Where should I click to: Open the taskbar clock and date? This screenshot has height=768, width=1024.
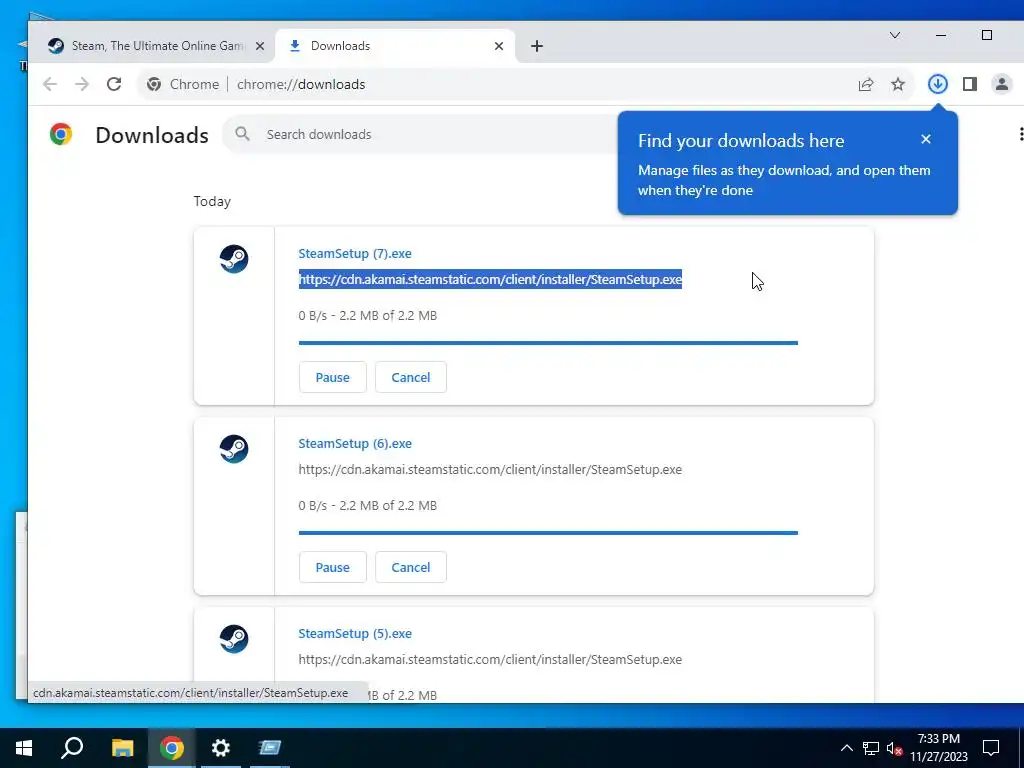tap(939, 748)
